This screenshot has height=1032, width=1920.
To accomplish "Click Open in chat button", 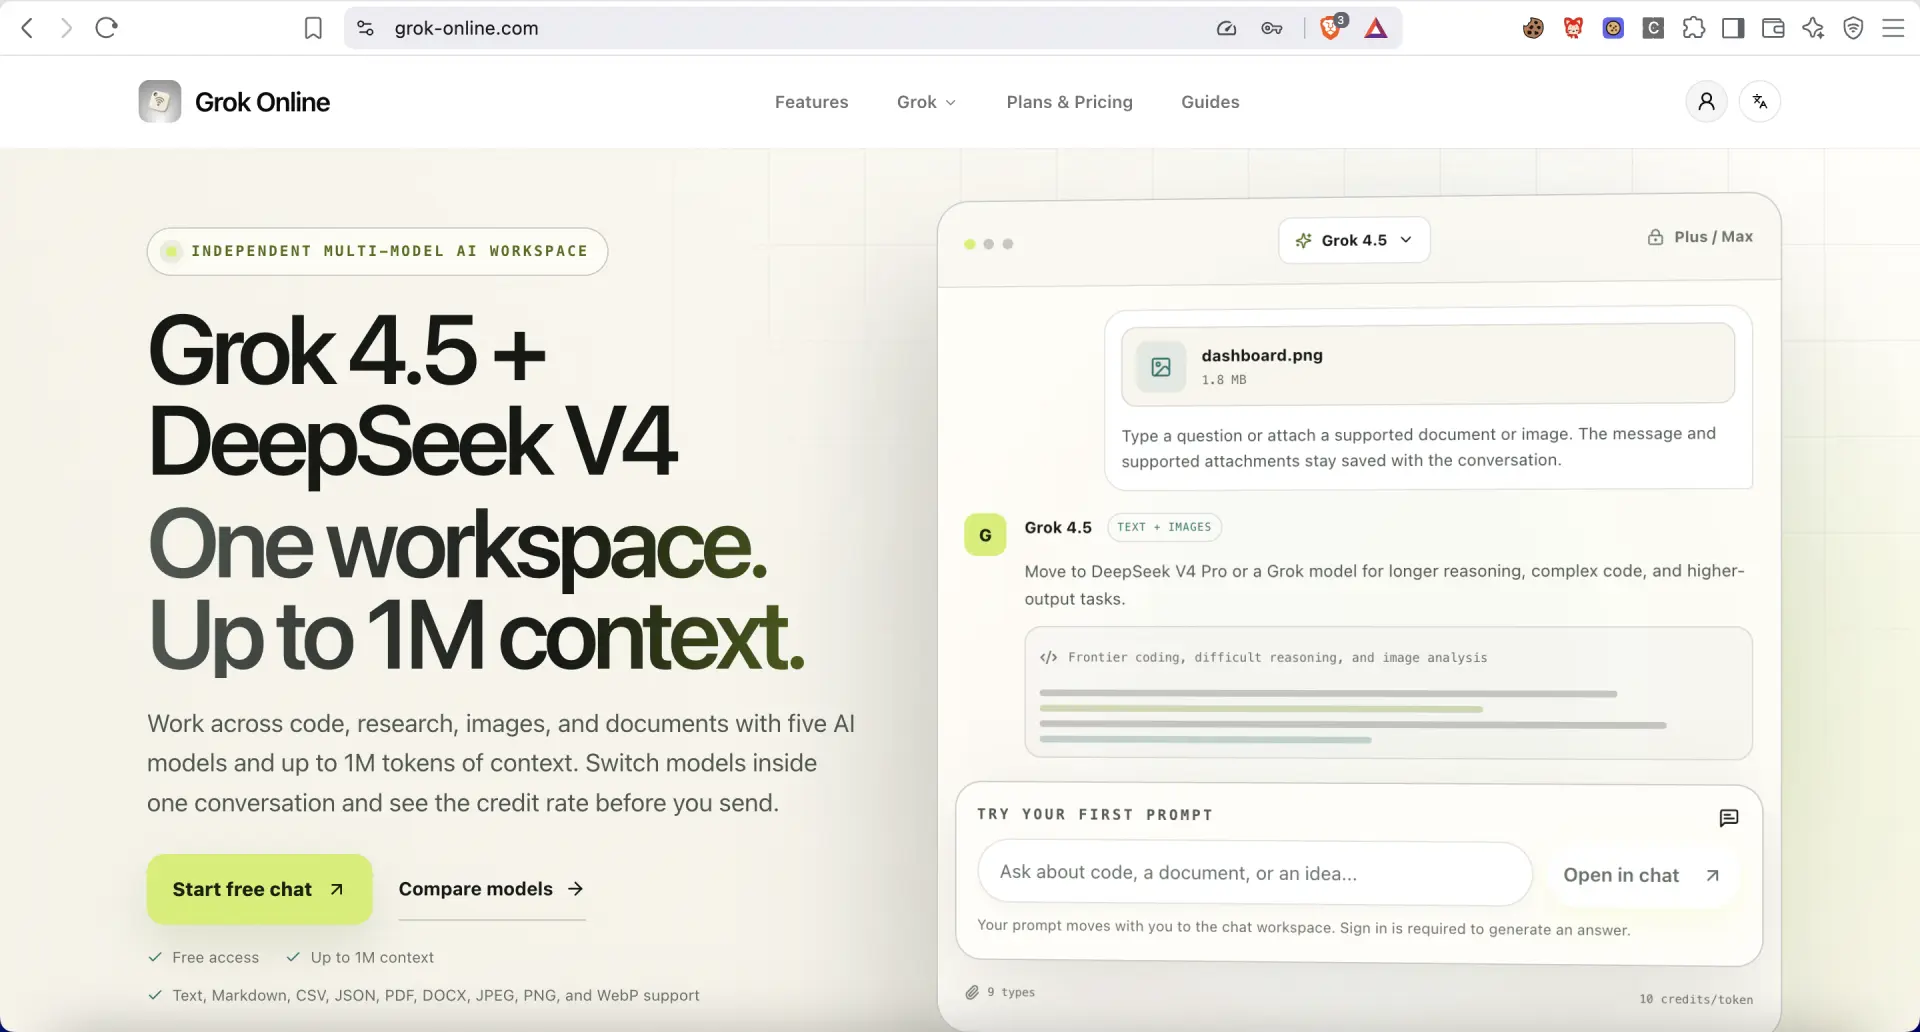I will (x=1641, y=875).
